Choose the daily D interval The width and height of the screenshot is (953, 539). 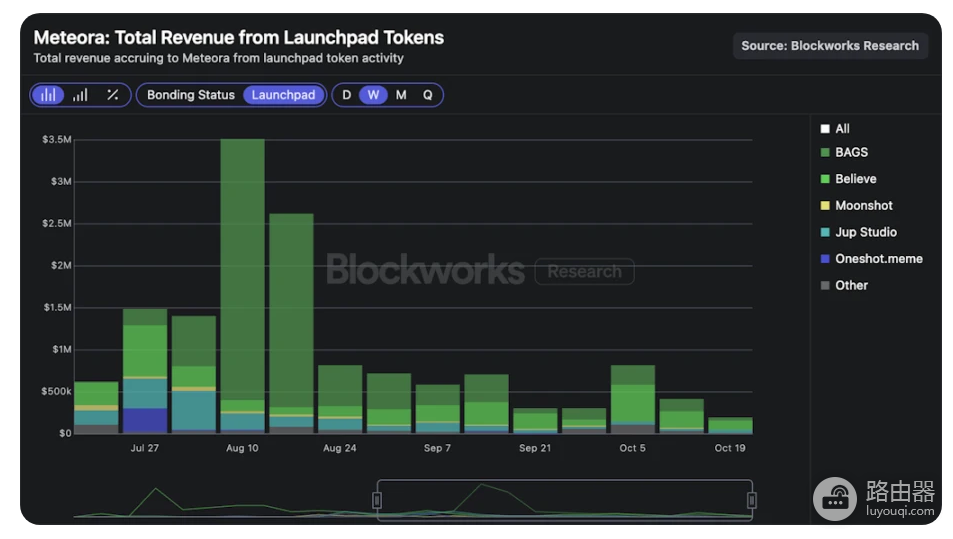(x=346, y=95)
